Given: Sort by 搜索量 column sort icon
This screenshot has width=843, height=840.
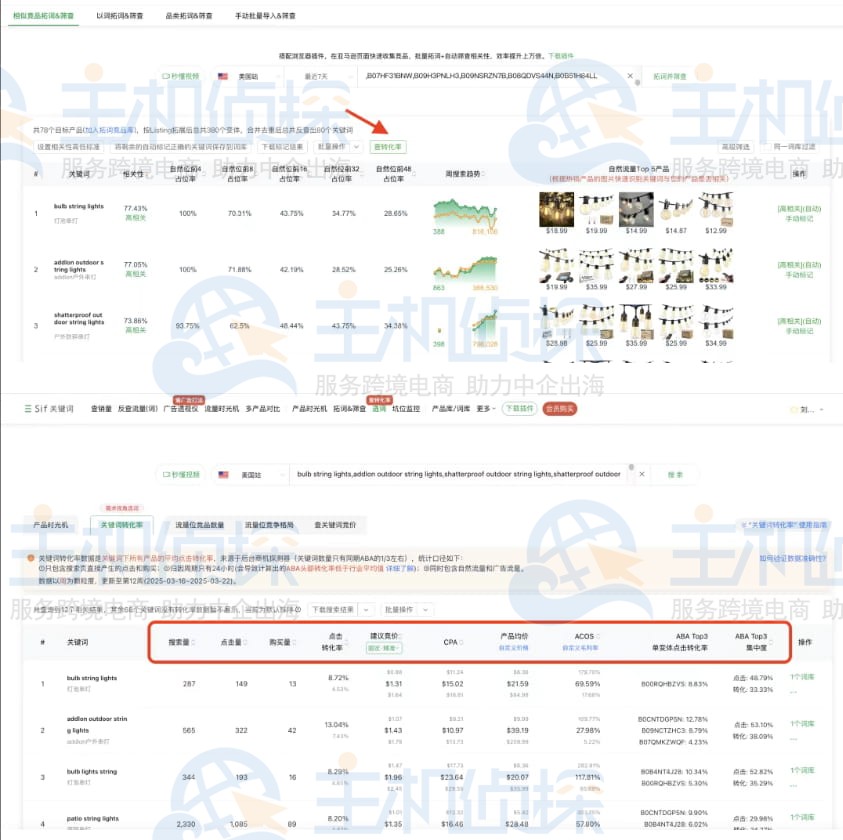Looking at the screenshot, I should pyautogui.click(x=193, y=642).
